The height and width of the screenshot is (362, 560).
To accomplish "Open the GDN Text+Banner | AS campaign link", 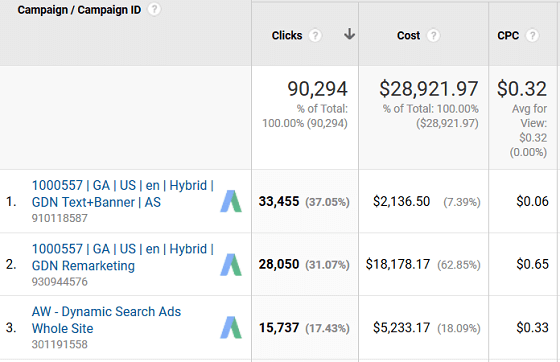I will tap(122, 194).
